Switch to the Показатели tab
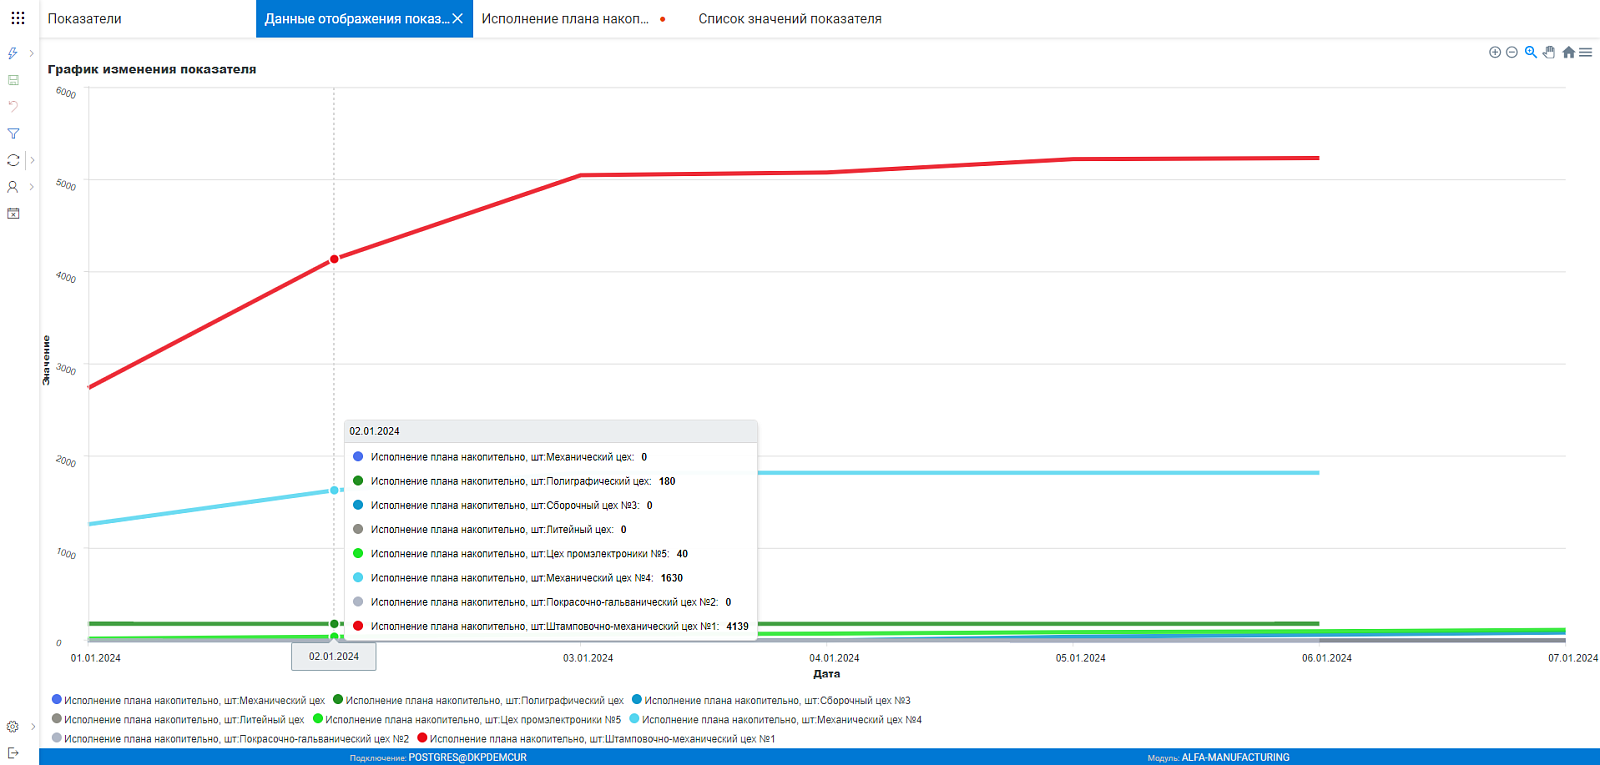 coord(85,19)
